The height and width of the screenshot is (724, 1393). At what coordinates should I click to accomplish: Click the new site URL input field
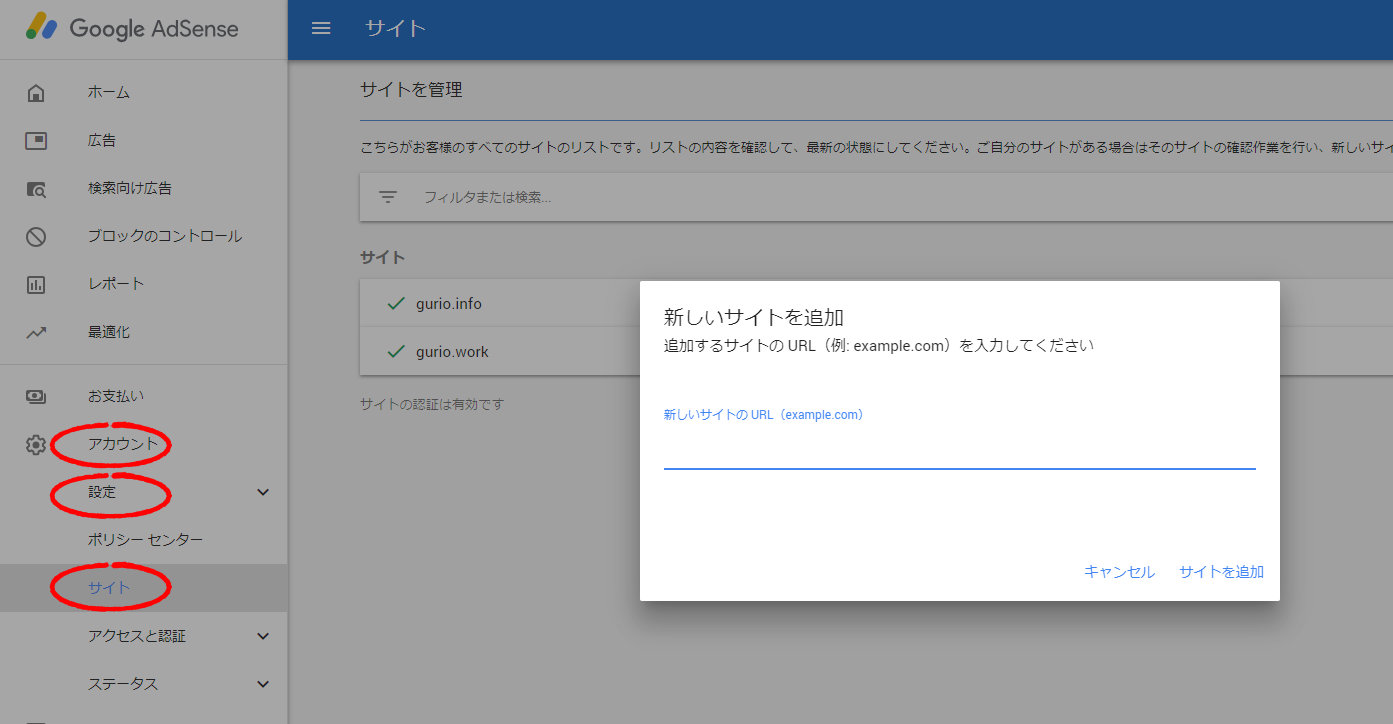coord(958,451)
